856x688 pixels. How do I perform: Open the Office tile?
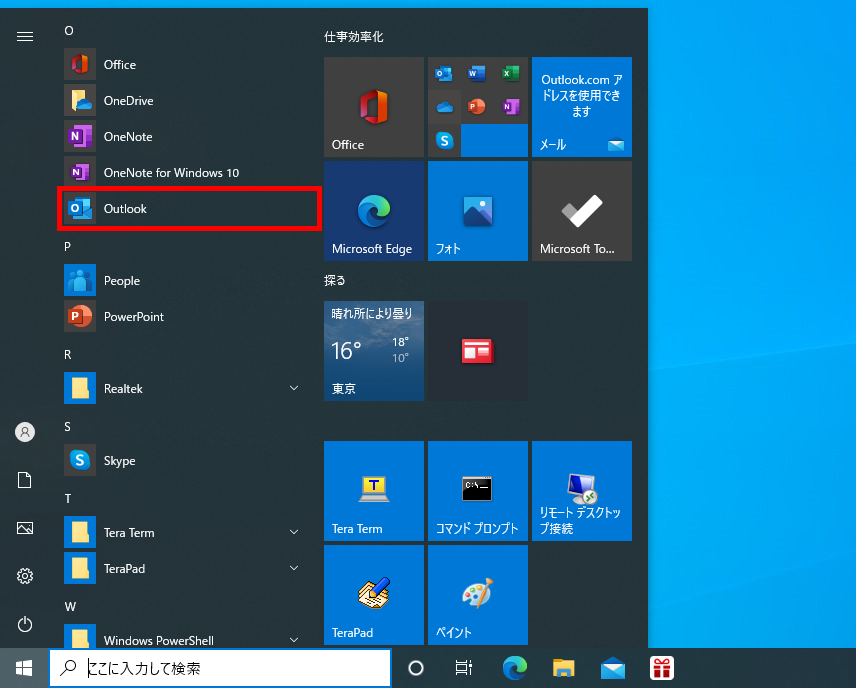[374, 107]
